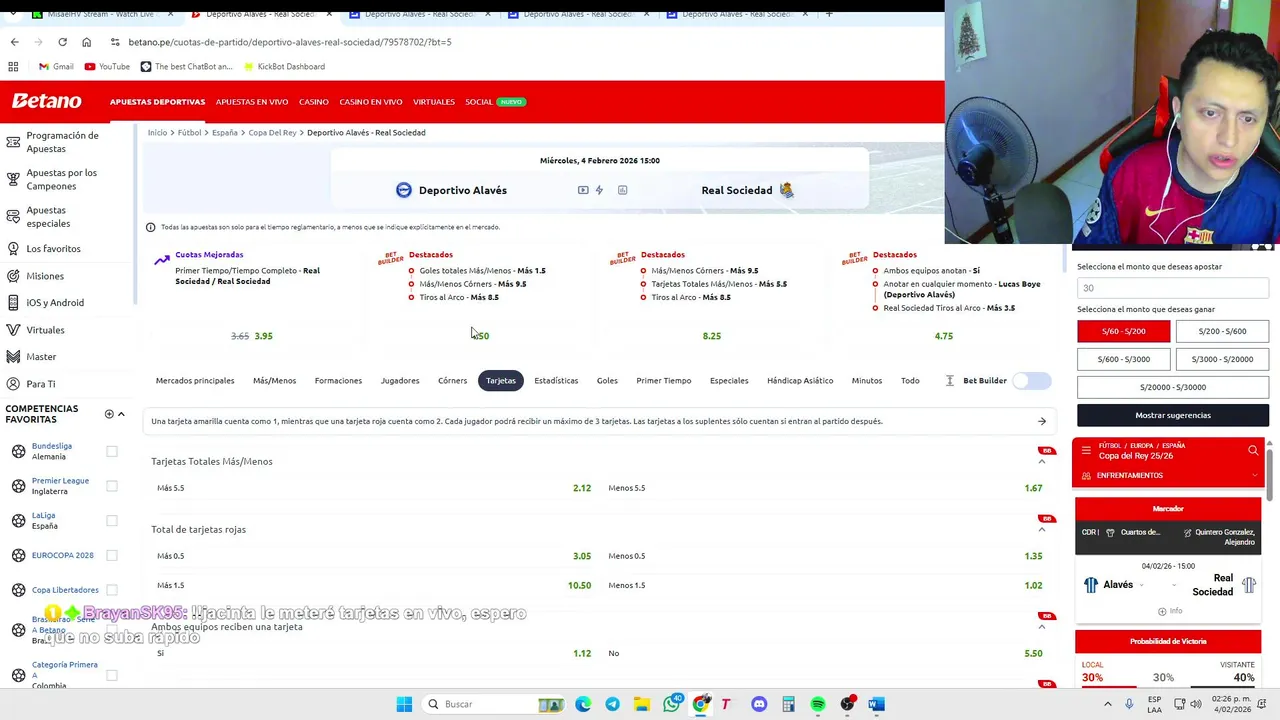Screen dimensions: 1280x720
Task: Check the LaLiga España checkbox
Action: pyautogui.click(x=112, y=520)
